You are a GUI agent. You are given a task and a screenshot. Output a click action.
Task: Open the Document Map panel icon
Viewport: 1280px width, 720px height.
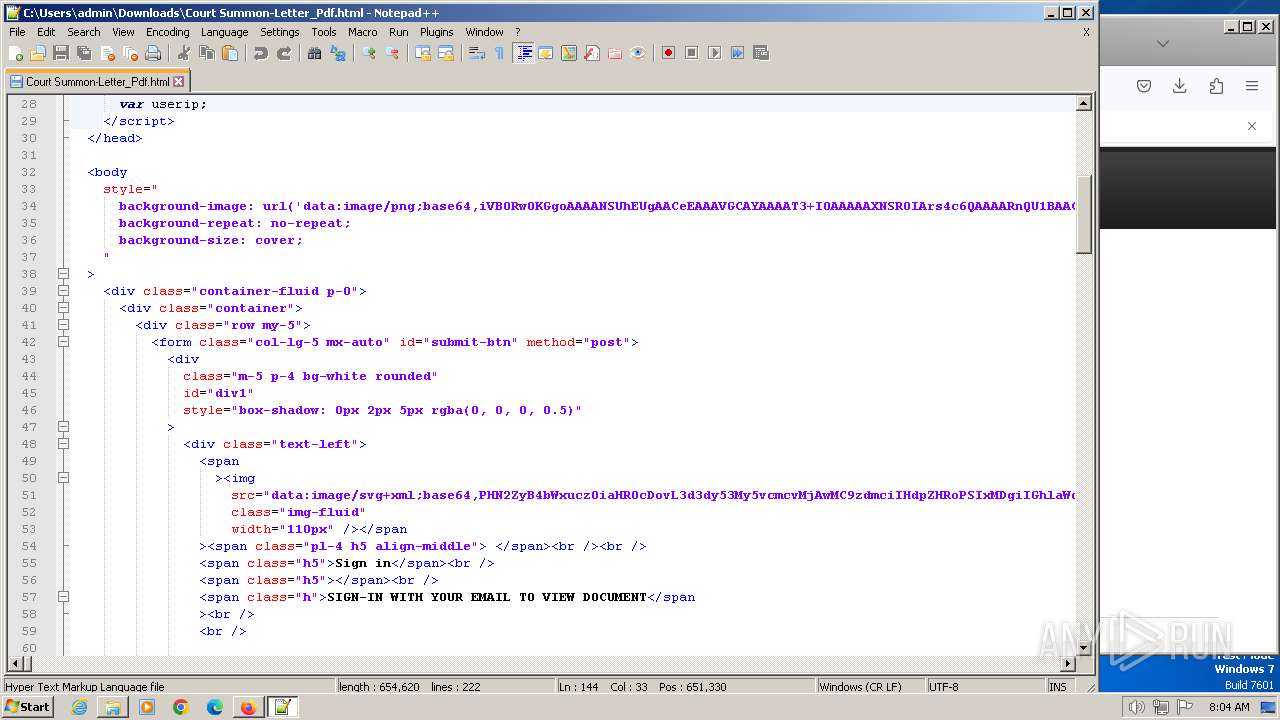pos(569,53)
